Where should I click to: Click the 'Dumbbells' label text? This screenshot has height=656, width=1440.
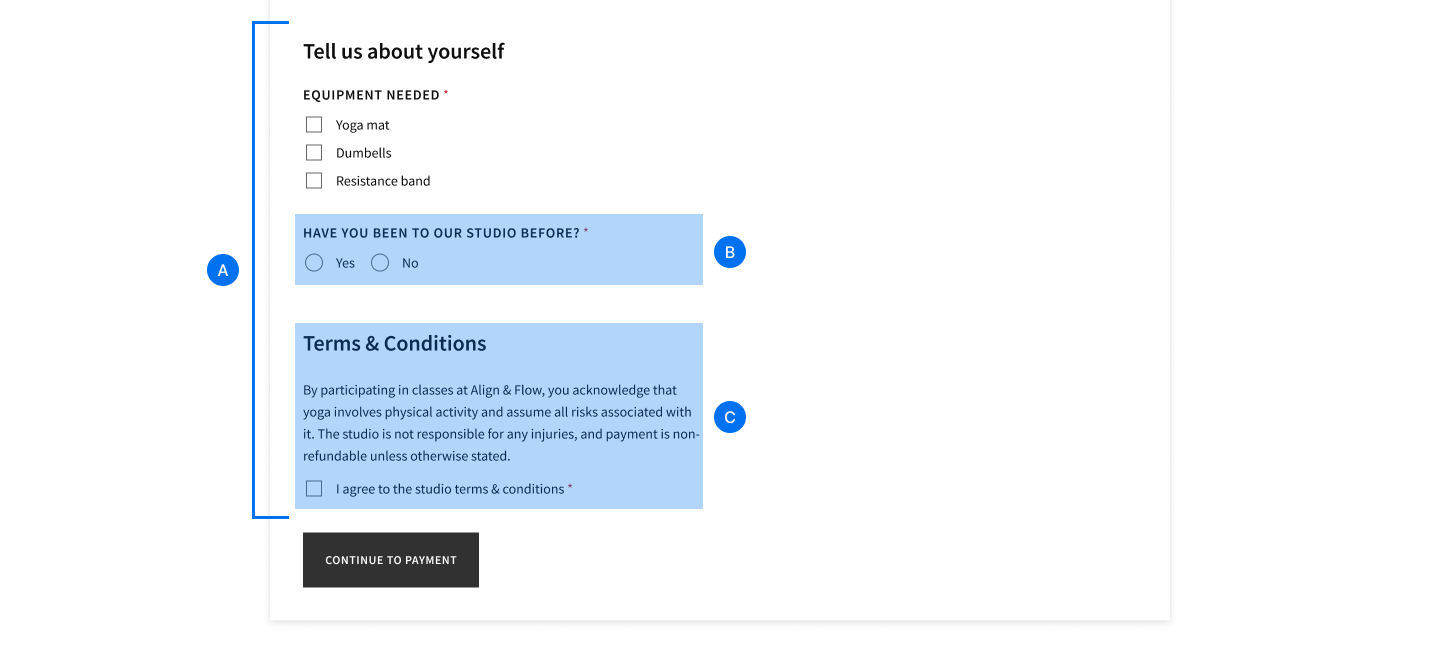tap(364, 153)
